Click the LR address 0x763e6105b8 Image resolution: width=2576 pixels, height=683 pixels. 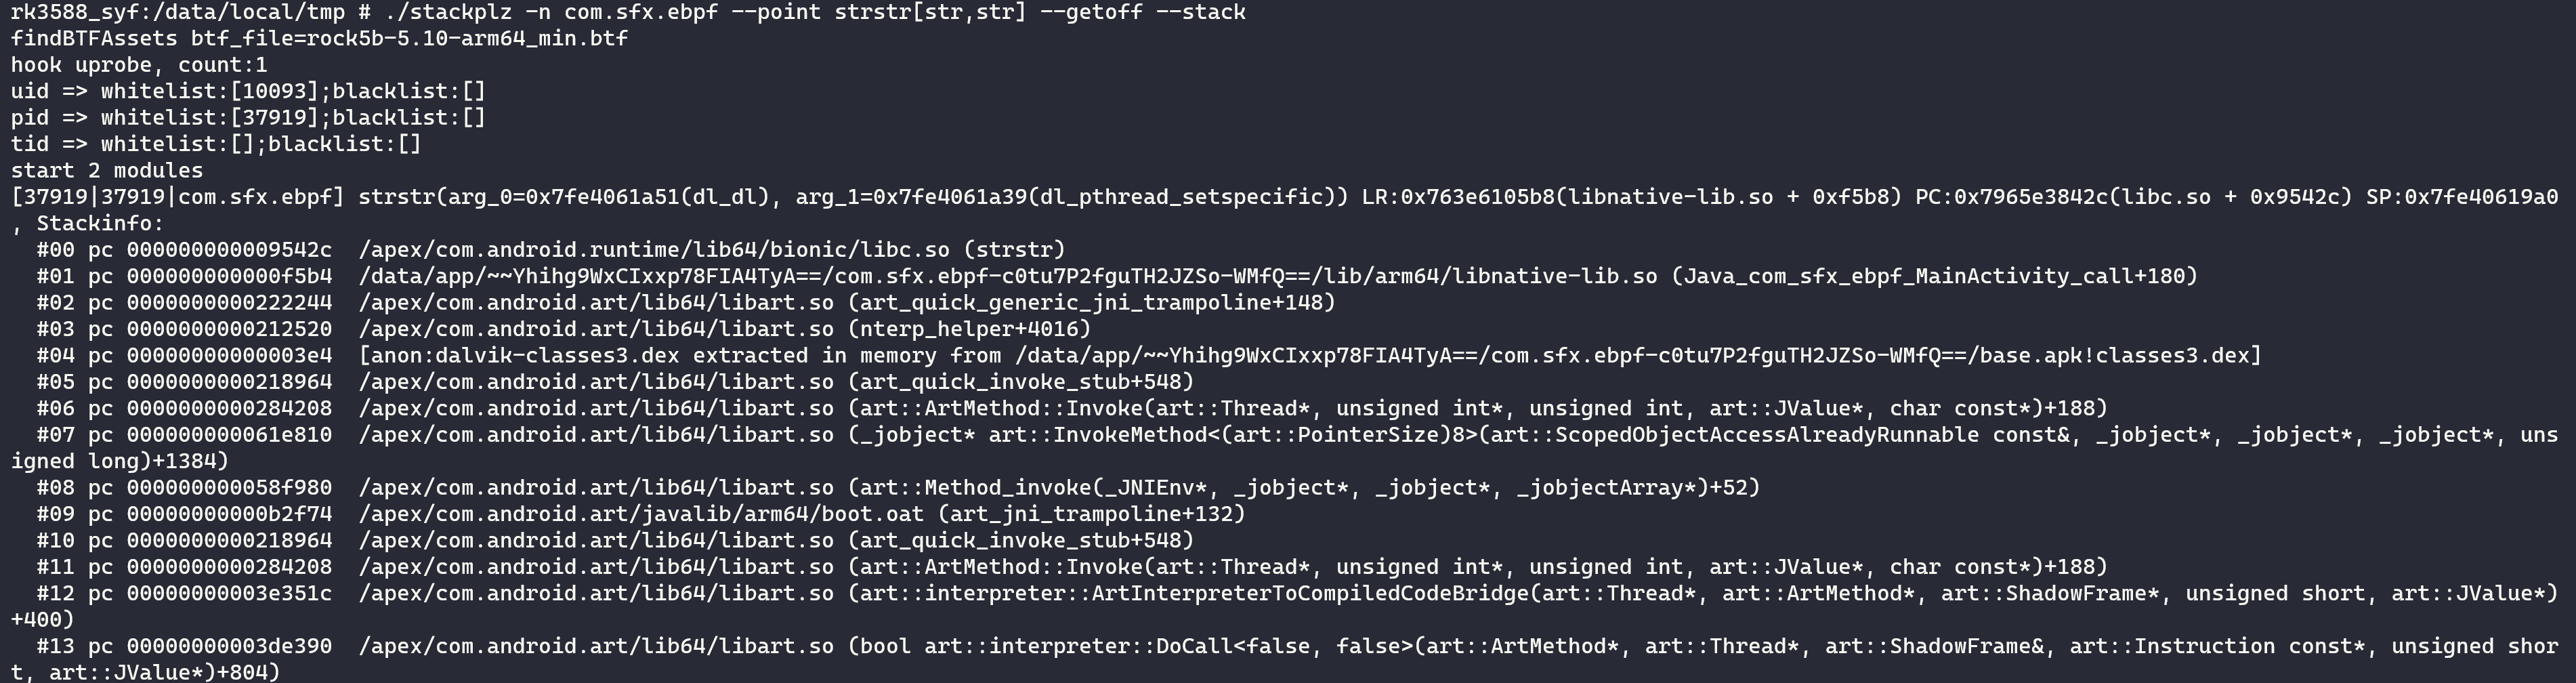click(1477, 197)
